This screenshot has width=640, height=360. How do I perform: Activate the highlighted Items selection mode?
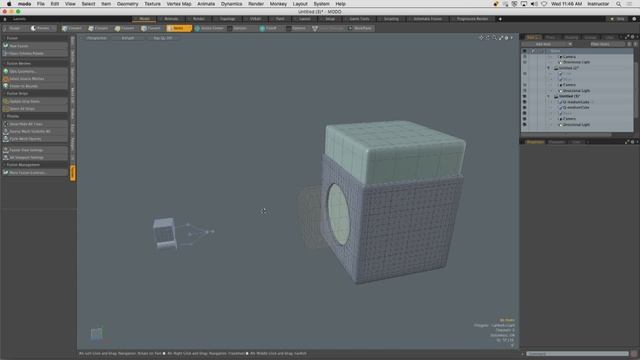point(179,29)
